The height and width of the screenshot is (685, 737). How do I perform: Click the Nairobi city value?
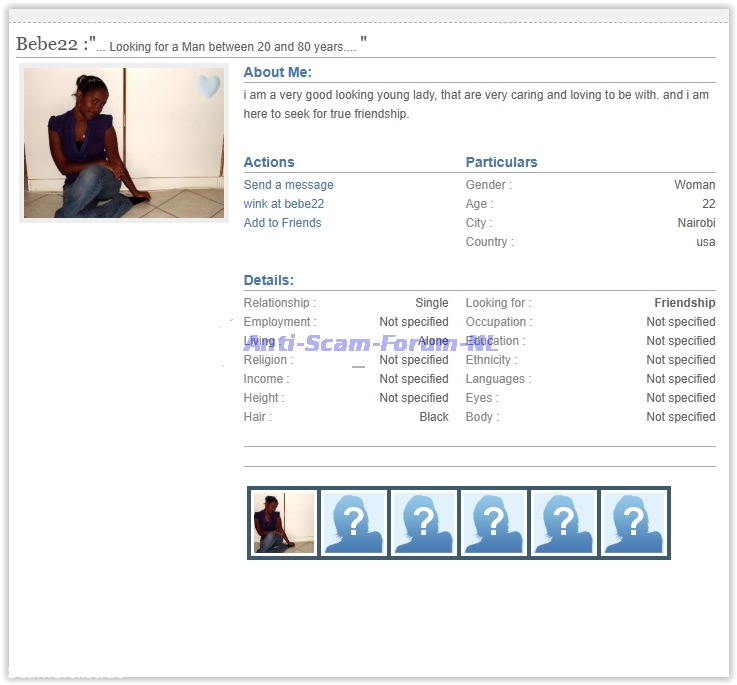(696, 223)
